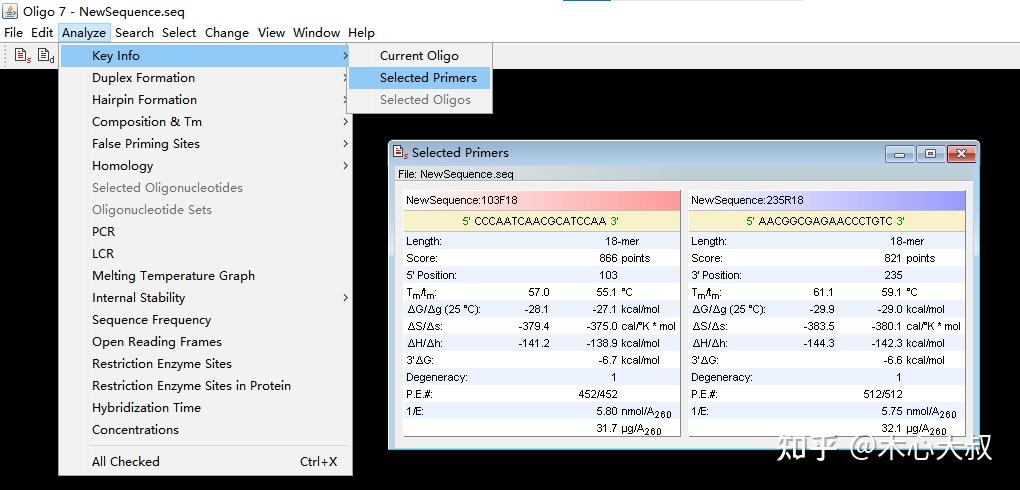Click the Selected Primers window title icon

point(400,153)
